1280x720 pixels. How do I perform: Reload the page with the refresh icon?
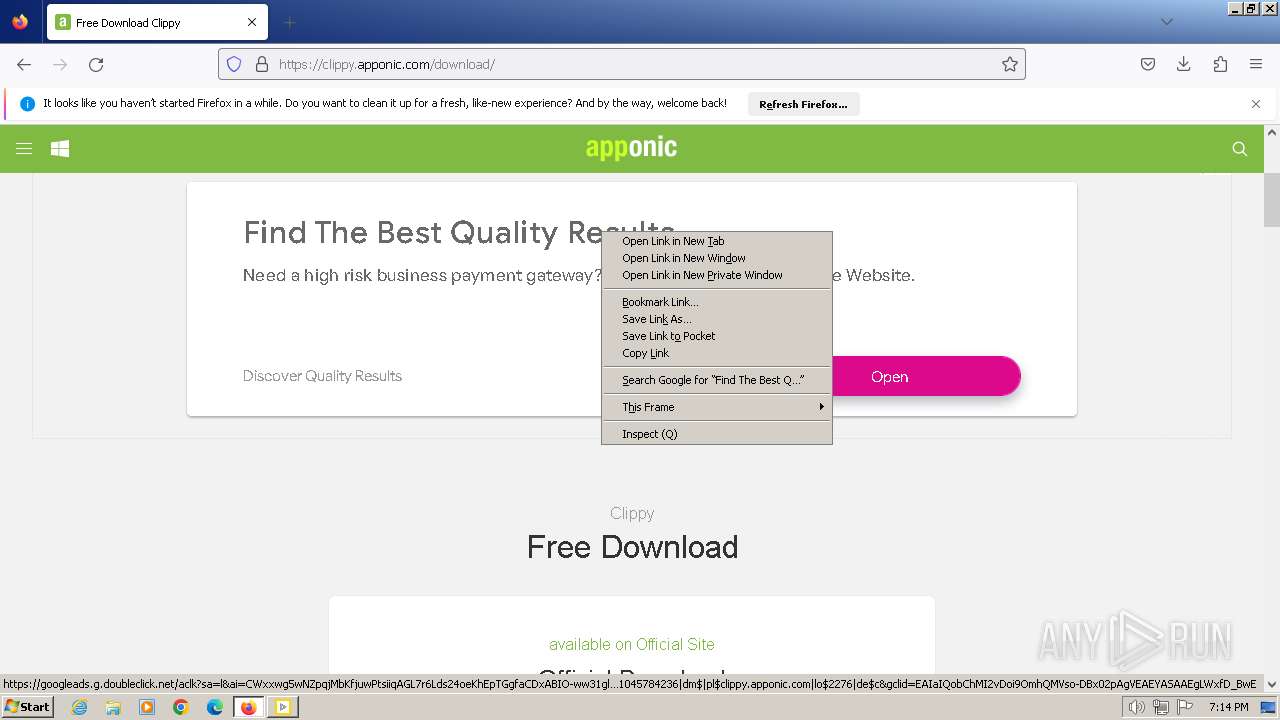(96, 64)
